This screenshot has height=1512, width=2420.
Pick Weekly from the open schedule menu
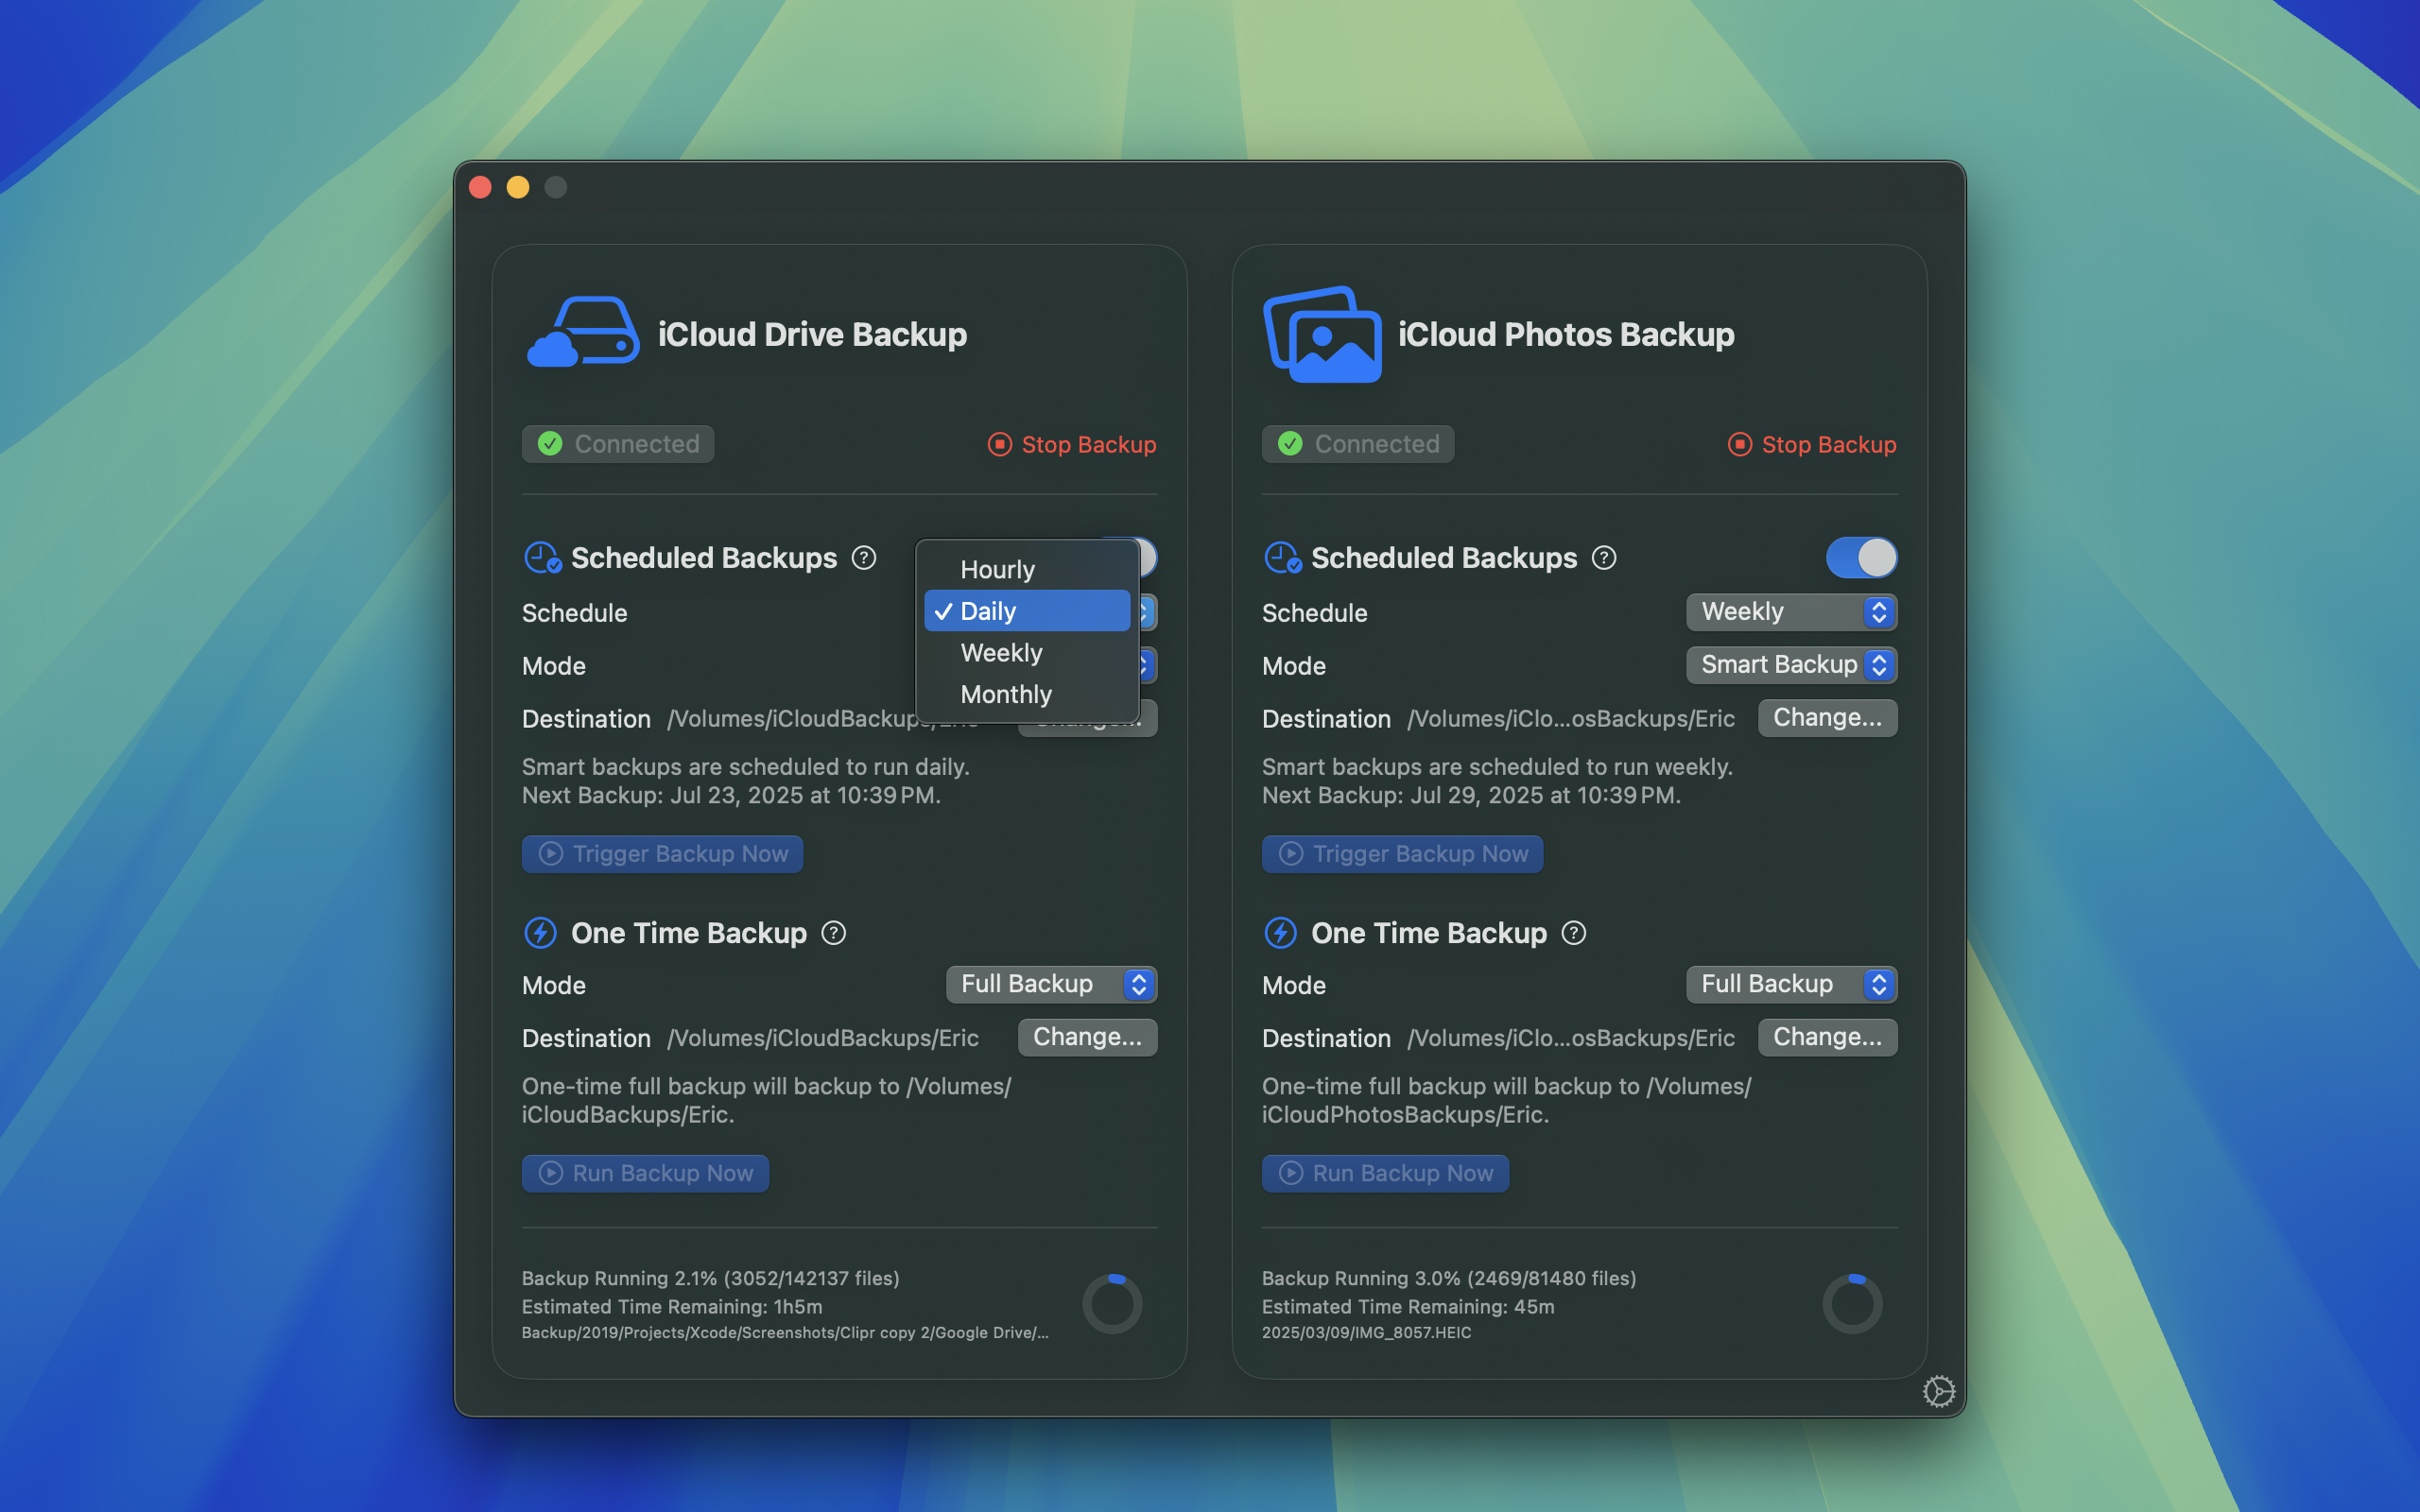click(x=1027, y=653)
